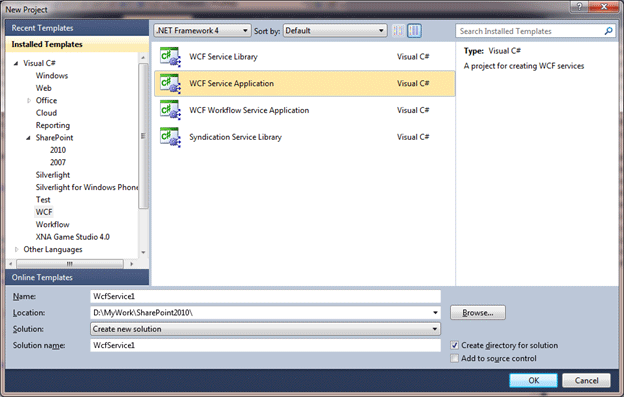Select SharePoint 2010 tree item
This screenshot has width=624, height=397.
pyautogui.click(x=58, y=150)
